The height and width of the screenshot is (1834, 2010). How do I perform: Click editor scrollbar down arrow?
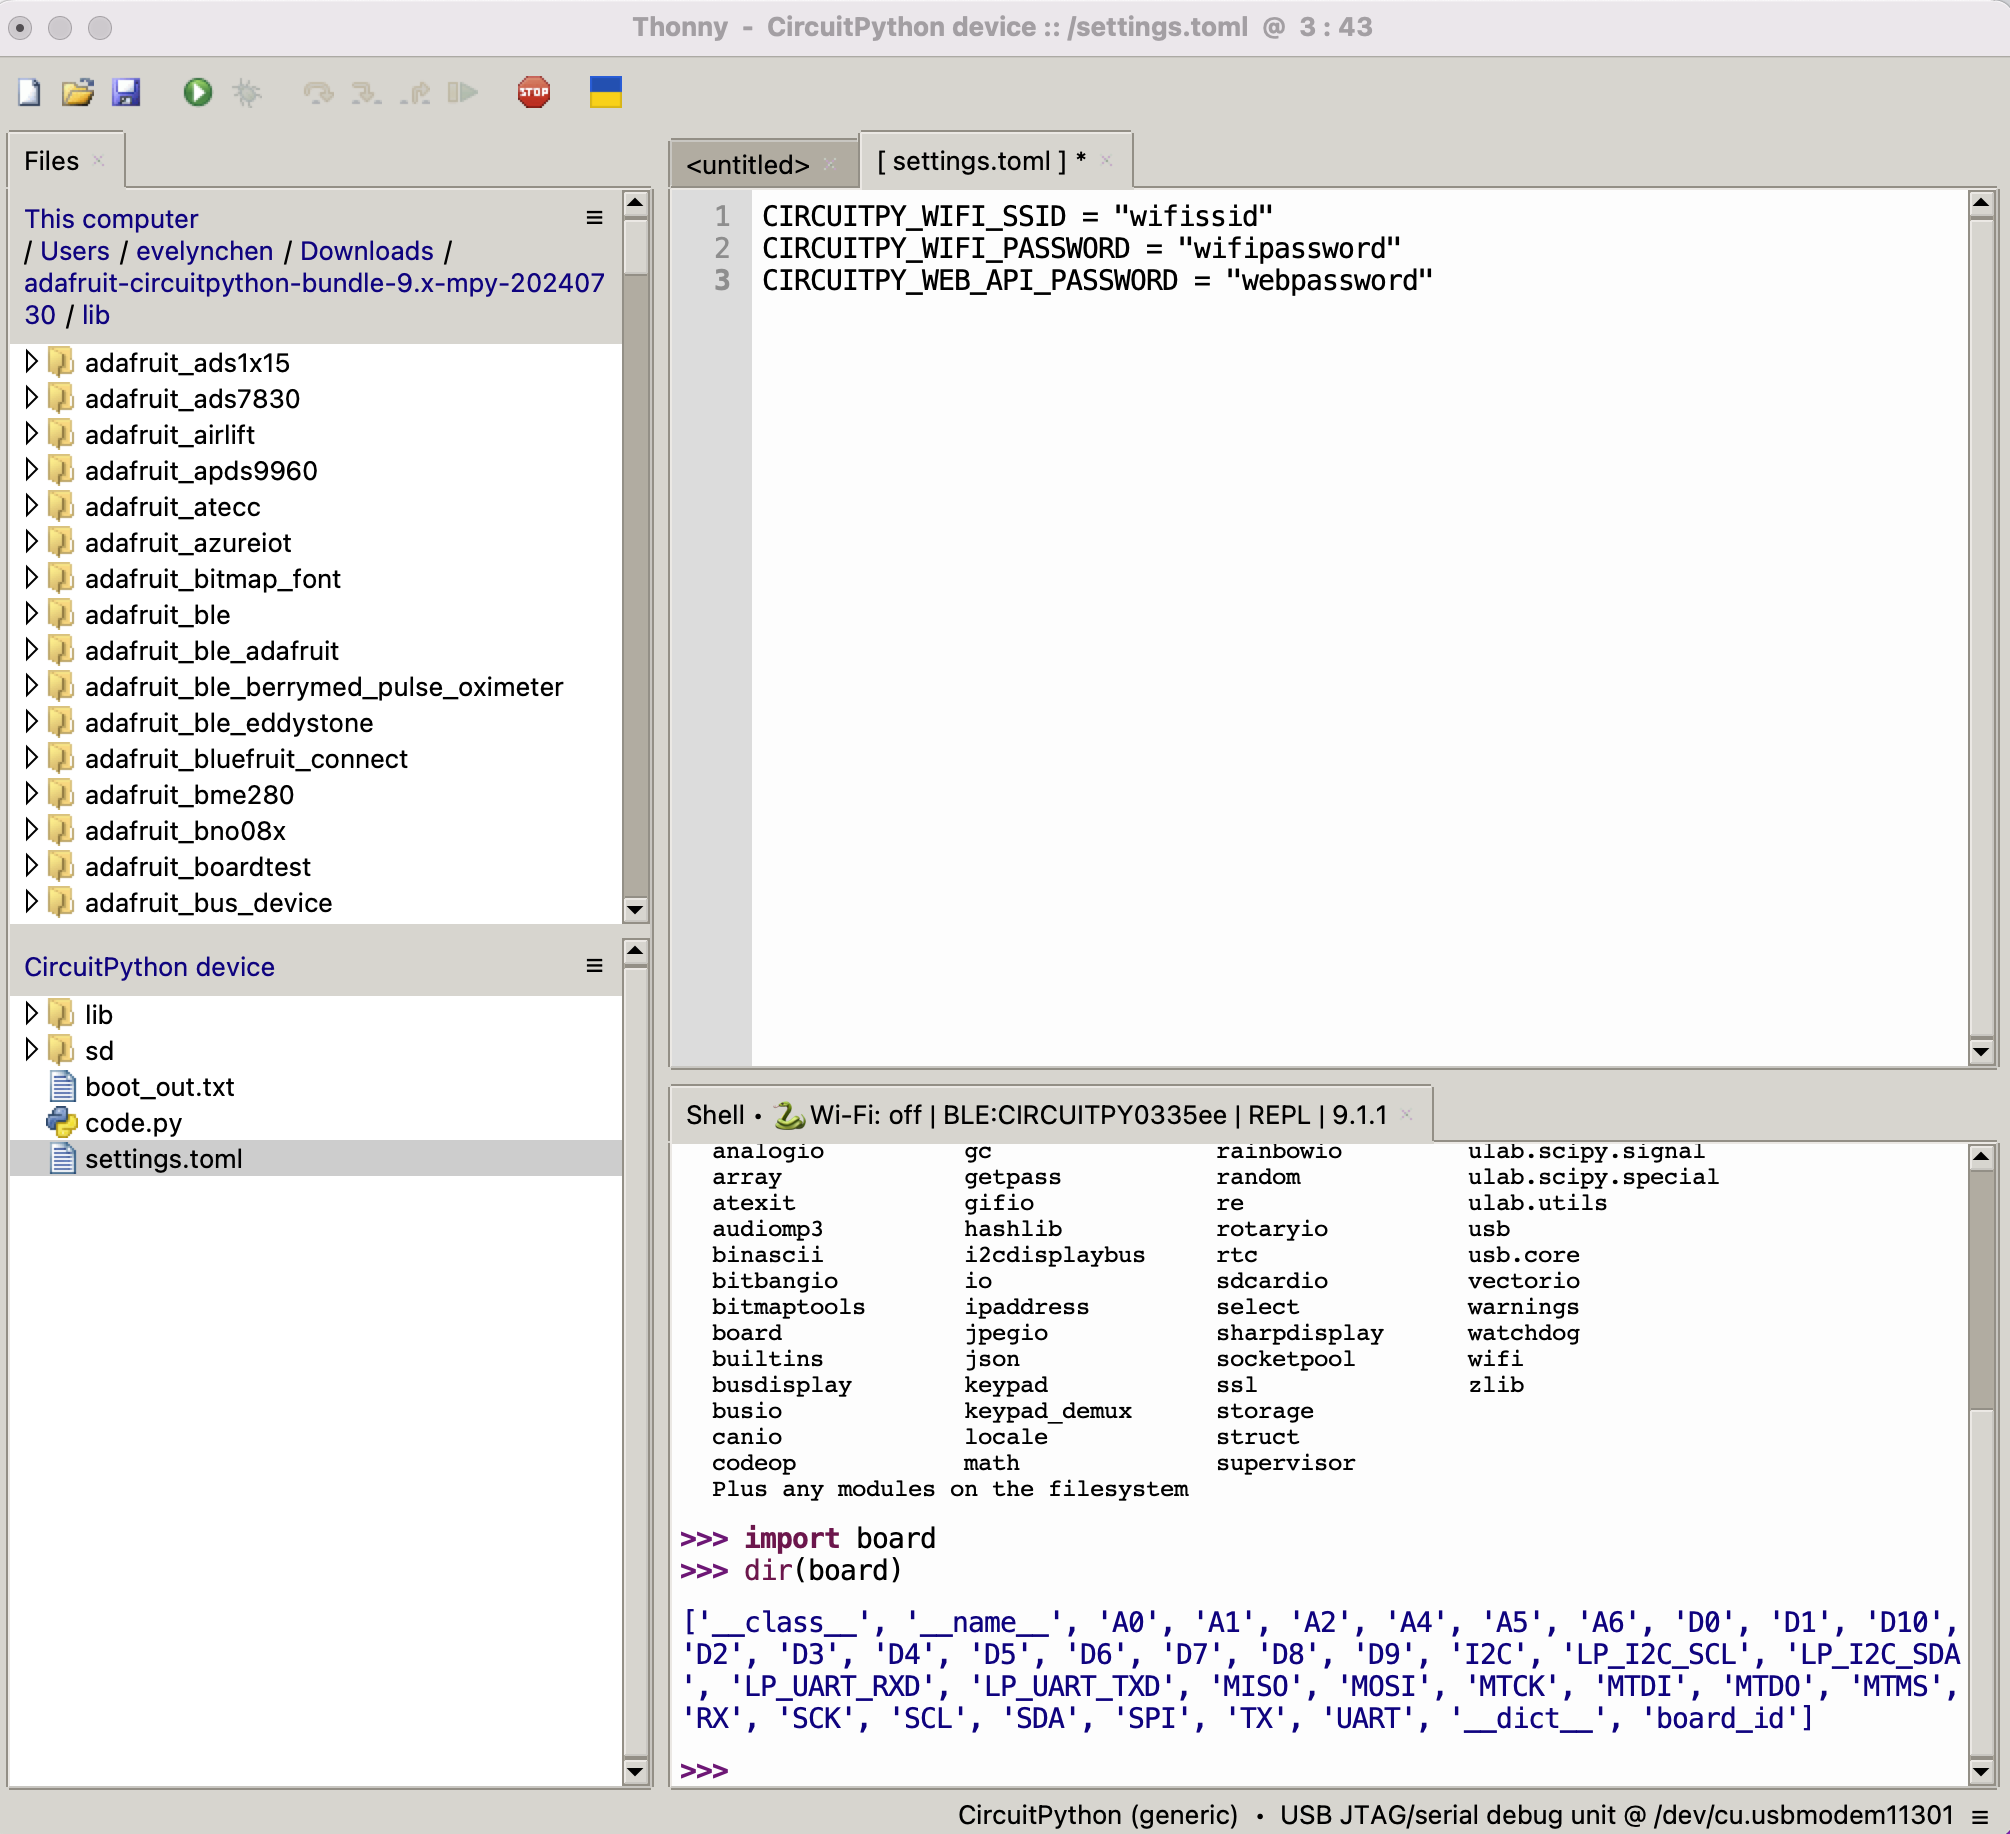pos(1981,1051)
